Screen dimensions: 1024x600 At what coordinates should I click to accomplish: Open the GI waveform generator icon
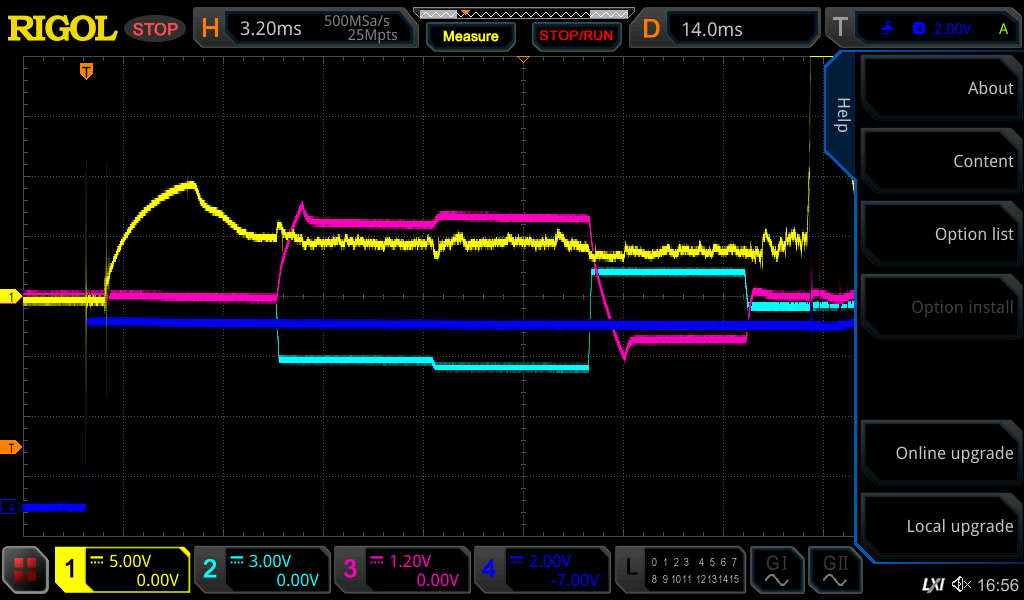point(776,570)
